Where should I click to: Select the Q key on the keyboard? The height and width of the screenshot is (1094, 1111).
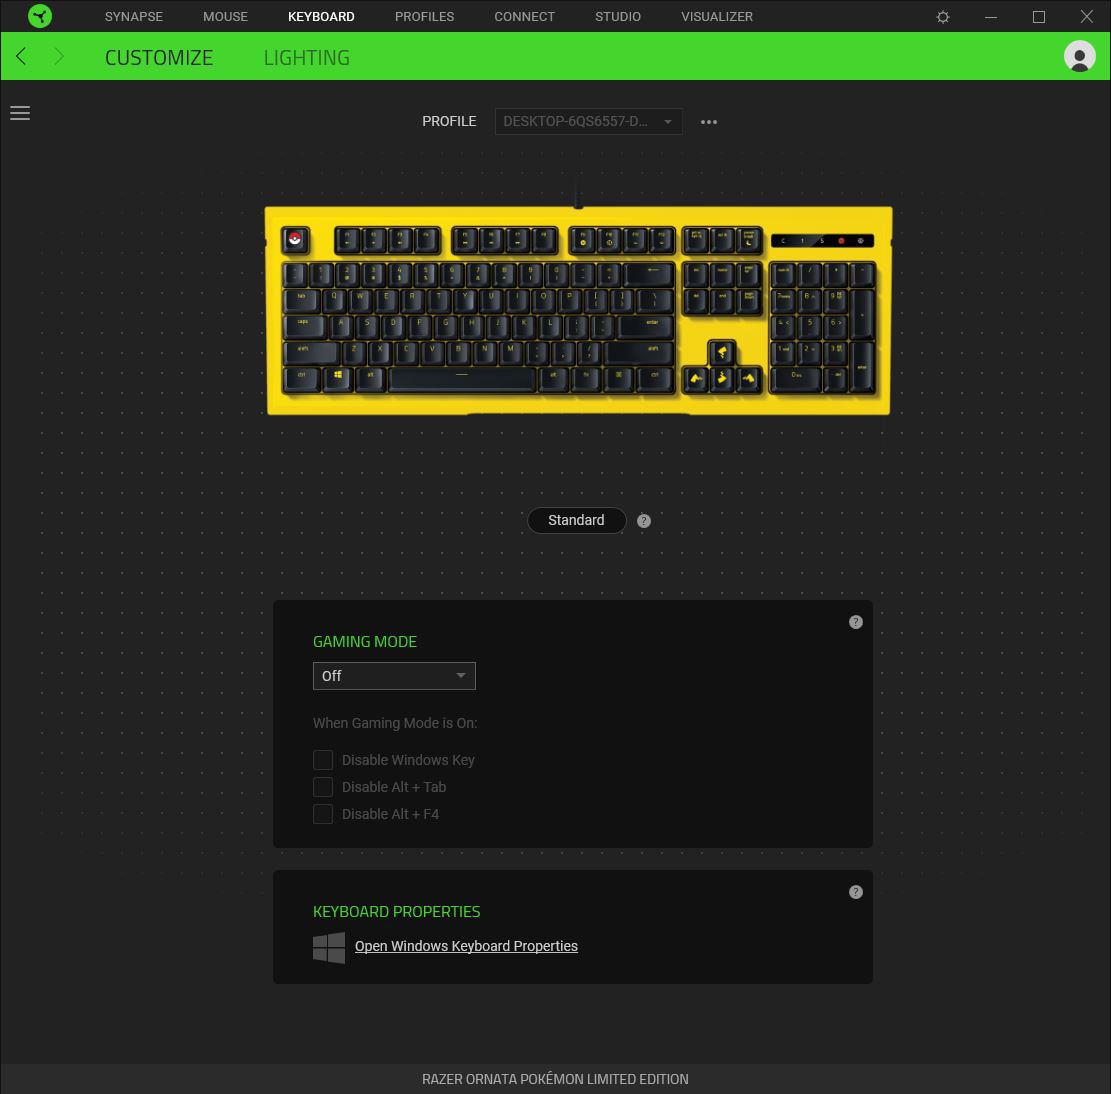click(334, 299)
